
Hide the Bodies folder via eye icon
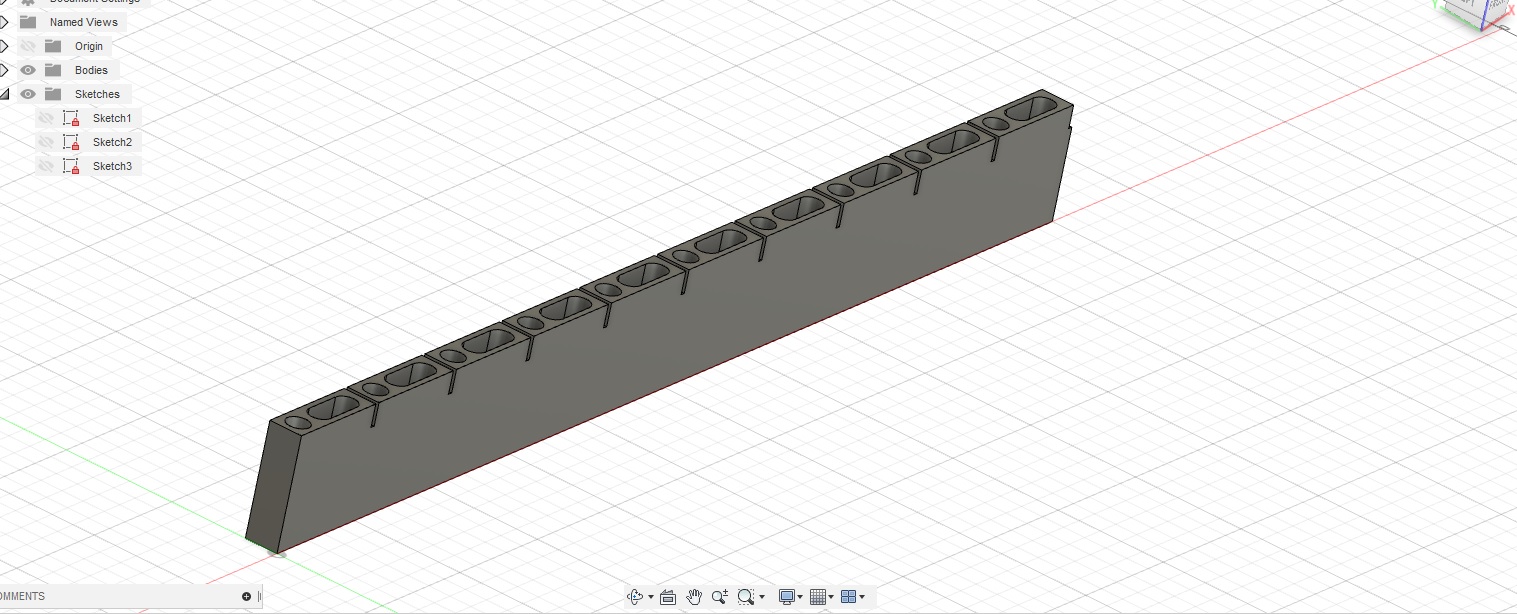(x=28, y=70)
